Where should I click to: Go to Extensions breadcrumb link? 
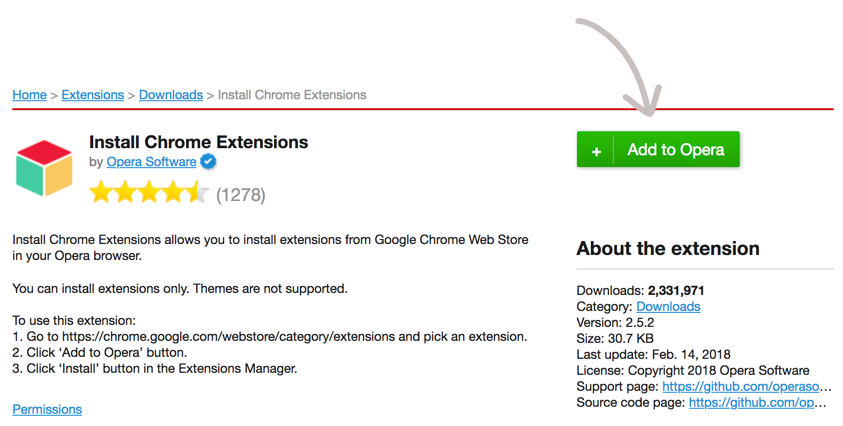(x=92, y=95)
